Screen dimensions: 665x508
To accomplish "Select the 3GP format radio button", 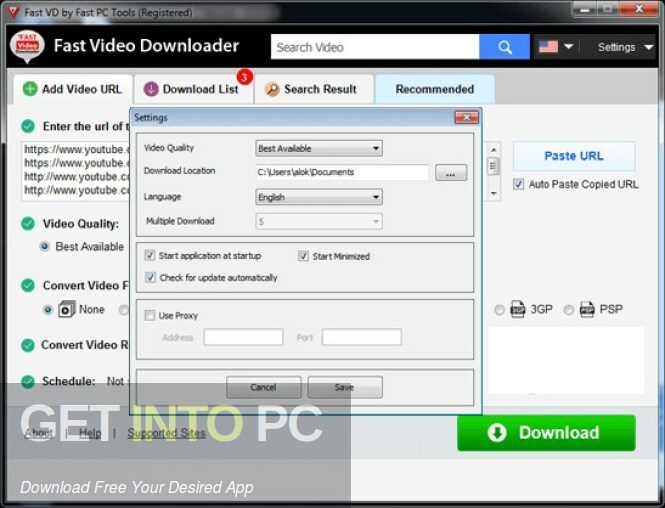I will [500, 310].
